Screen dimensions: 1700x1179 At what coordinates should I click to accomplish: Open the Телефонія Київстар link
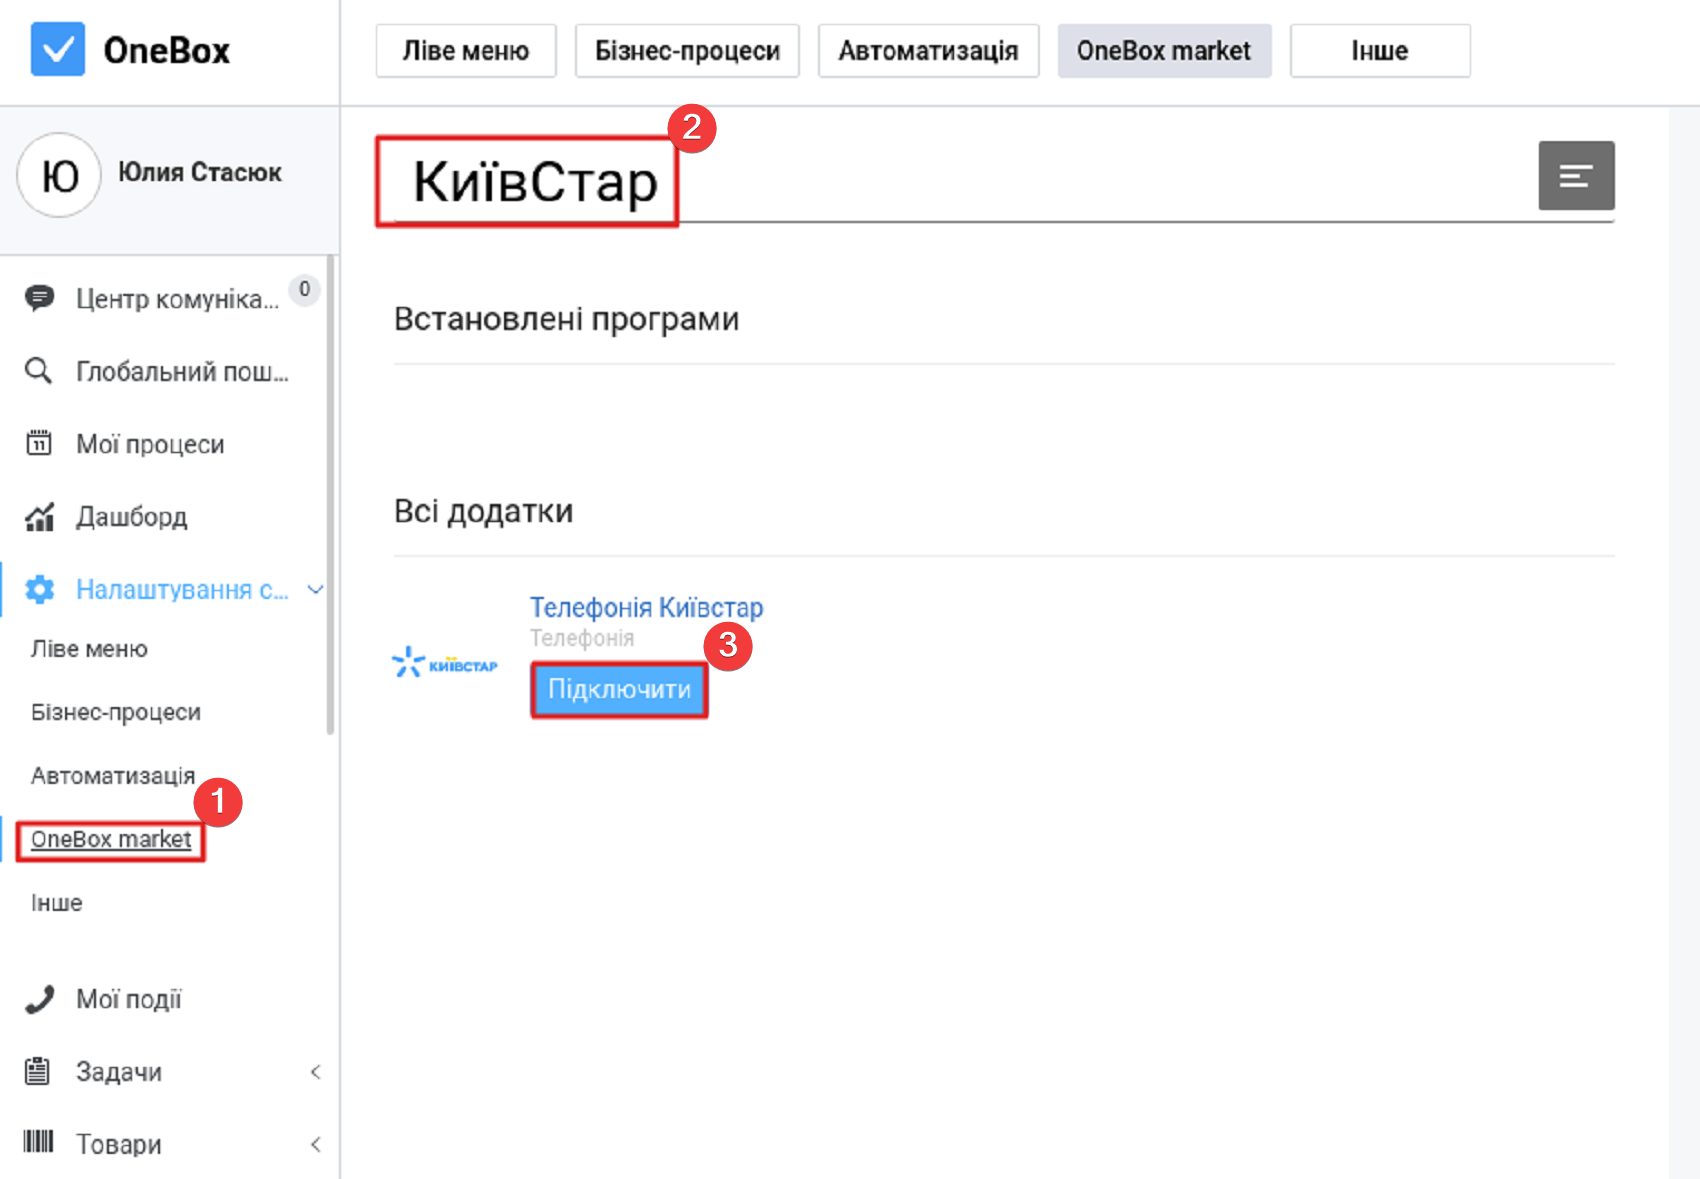645,607
